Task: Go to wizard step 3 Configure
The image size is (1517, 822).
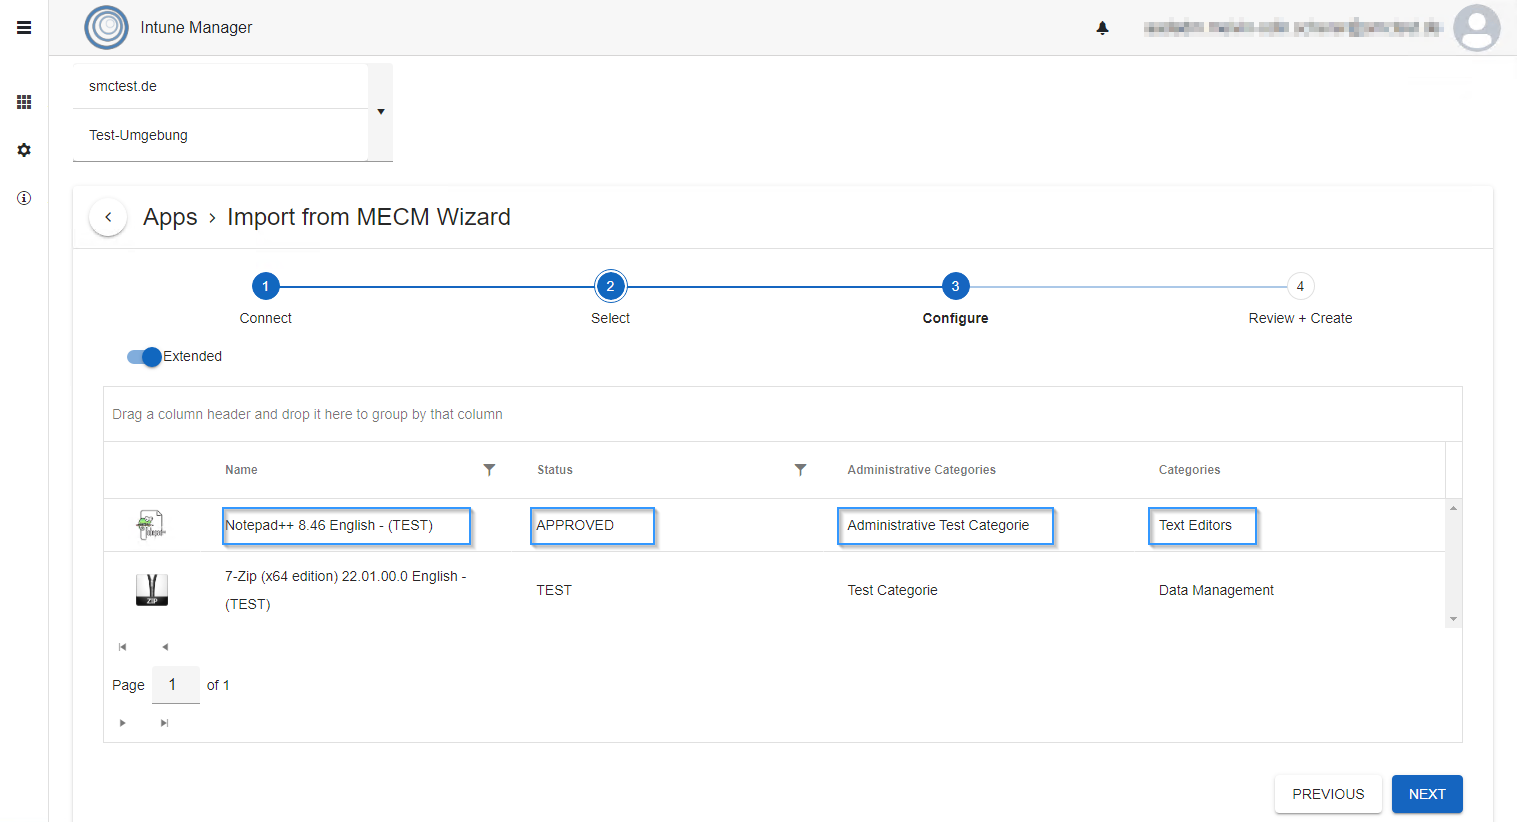Action: point(955,286)
